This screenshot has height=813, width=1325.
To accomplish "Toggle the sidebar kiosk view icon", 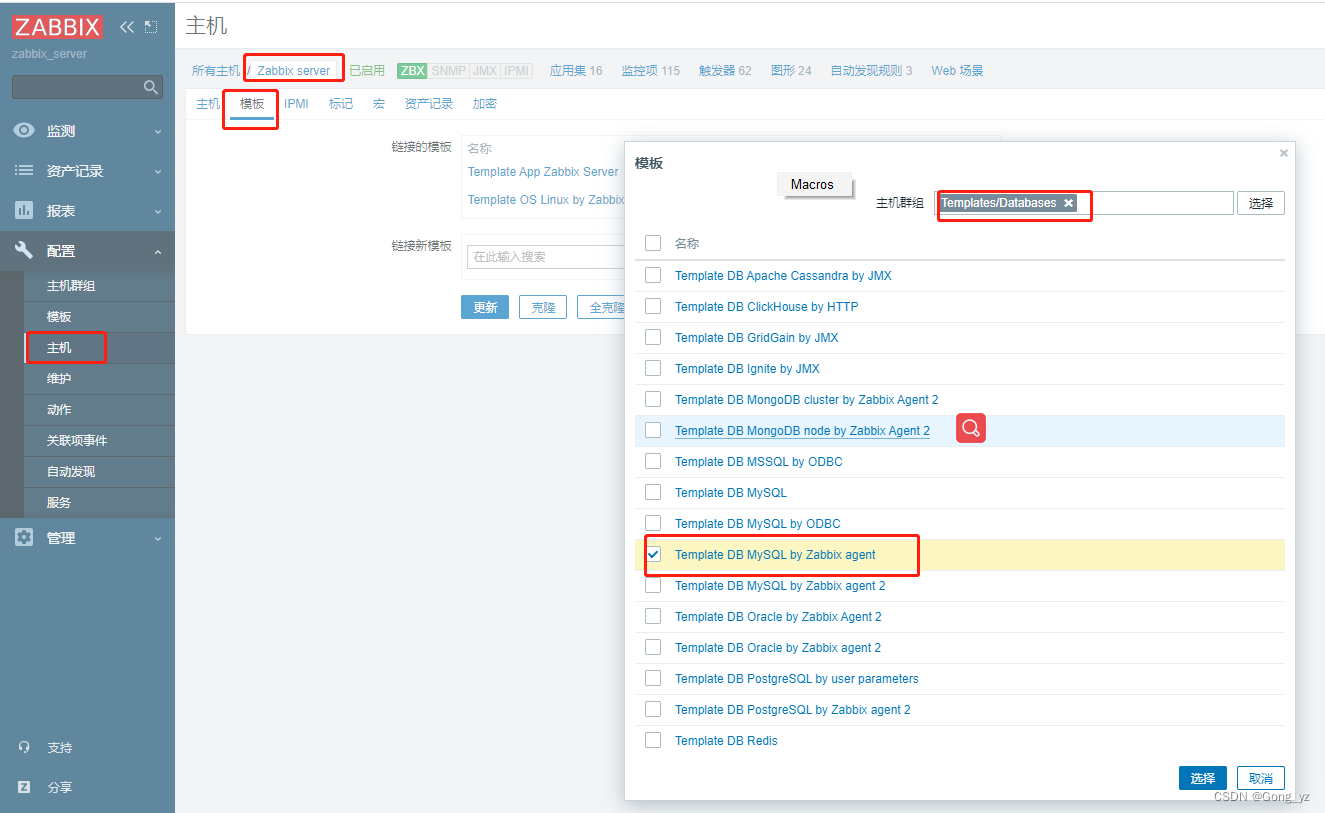I will [151, 27].
